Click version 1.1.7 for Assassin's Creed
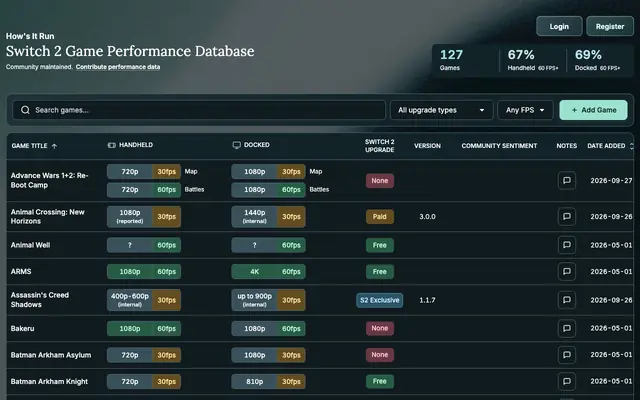Viewport: 640px width, 400px height. point(427,300)
